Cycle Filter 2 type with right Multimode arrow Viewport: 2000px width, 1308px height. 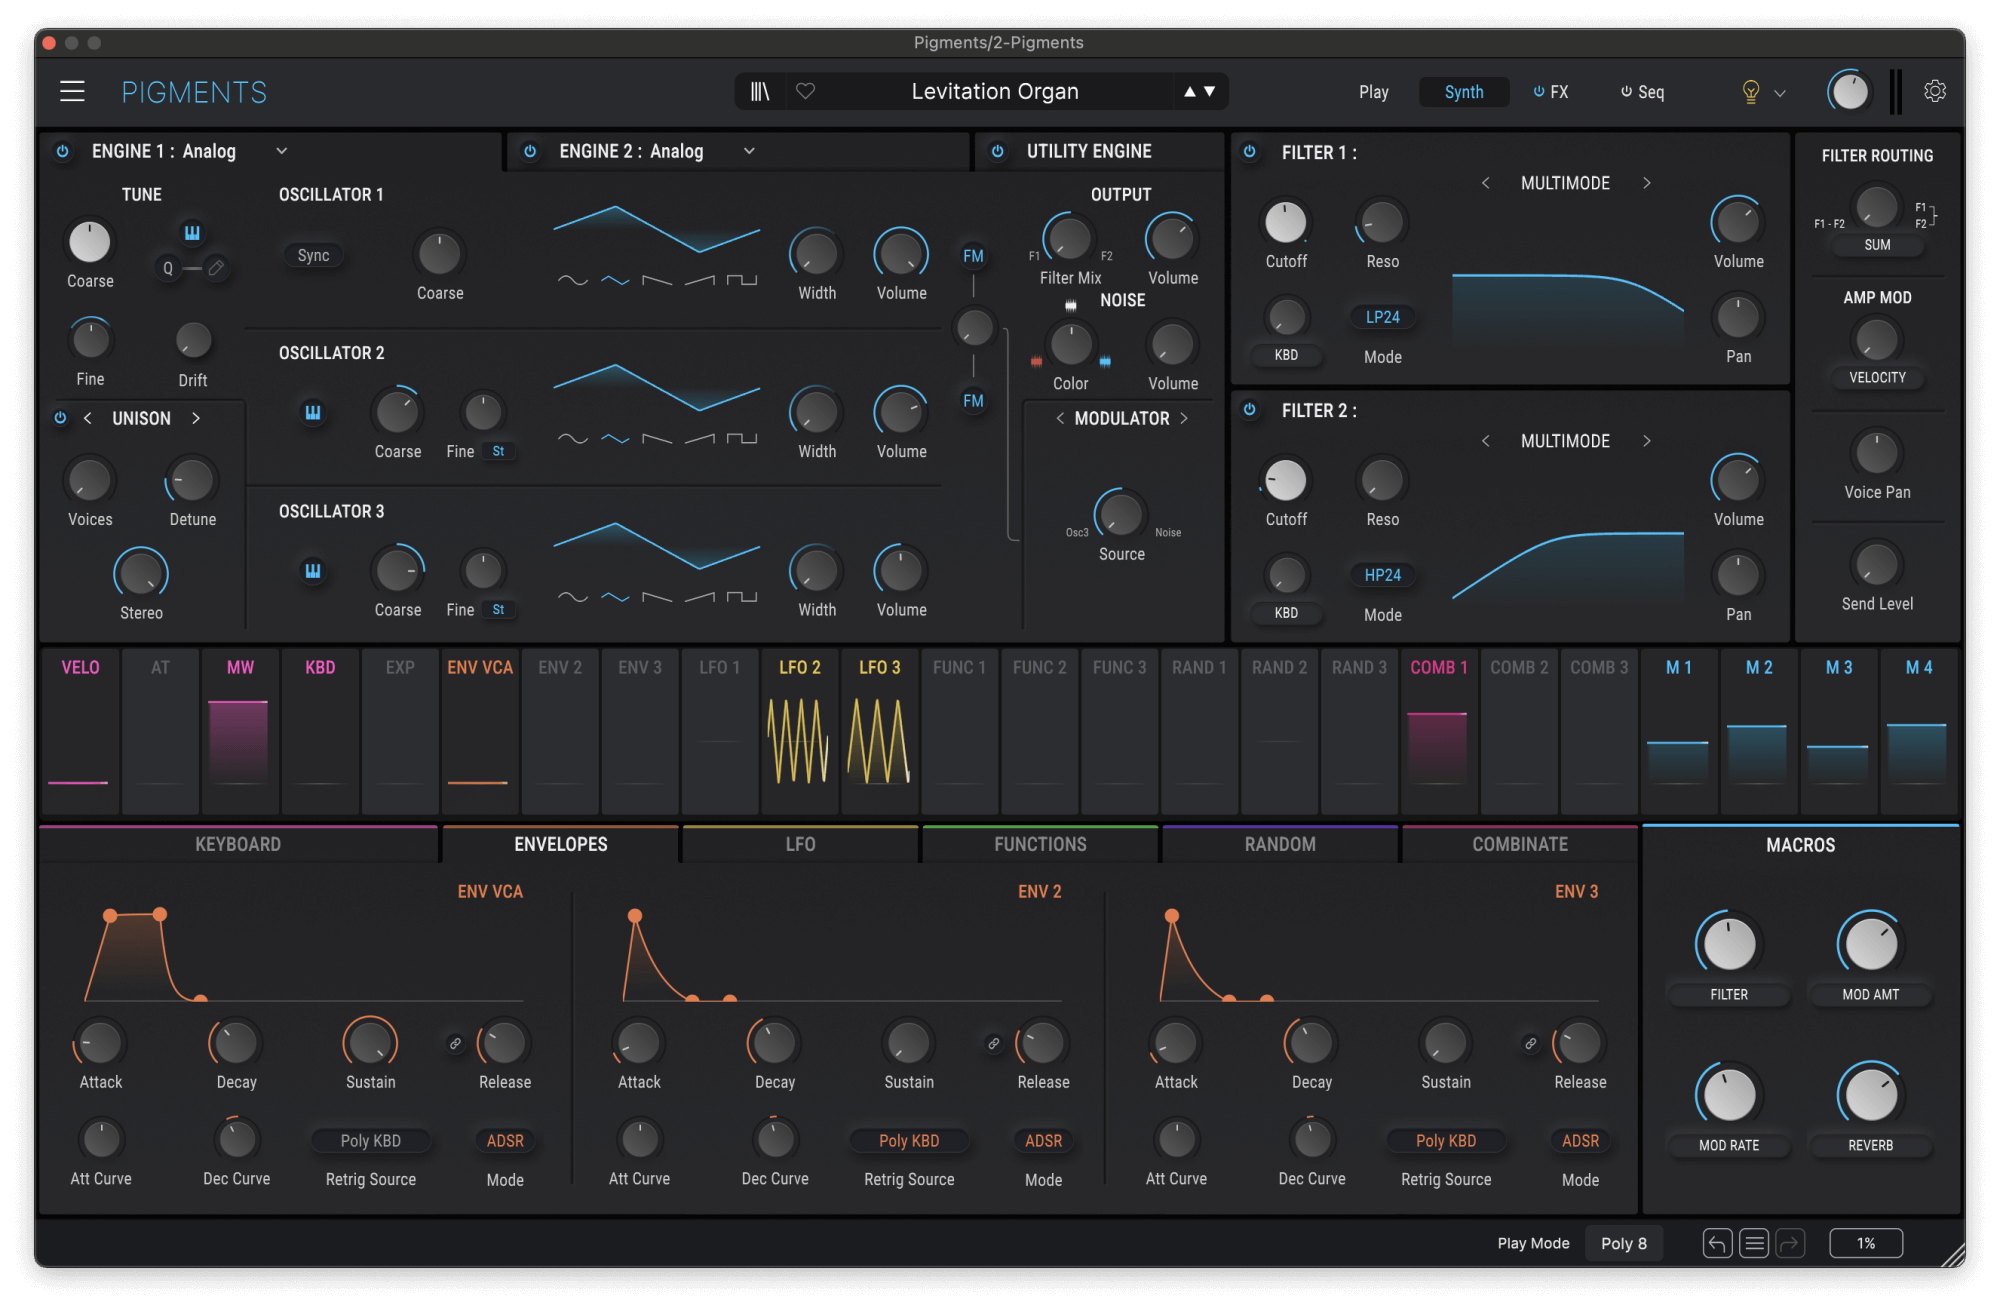[x=1646, y=440]
